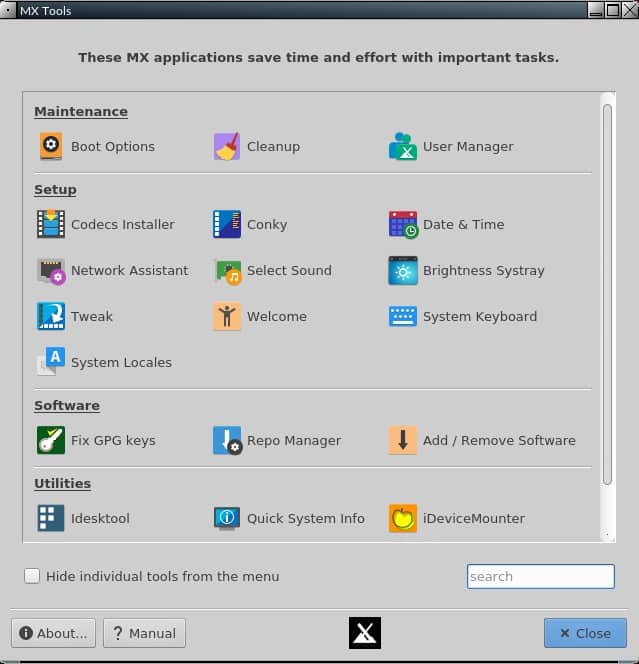Launch the Cleanup broom icon
This screenshot has height=664, width=639.
[x=227, y=147]
